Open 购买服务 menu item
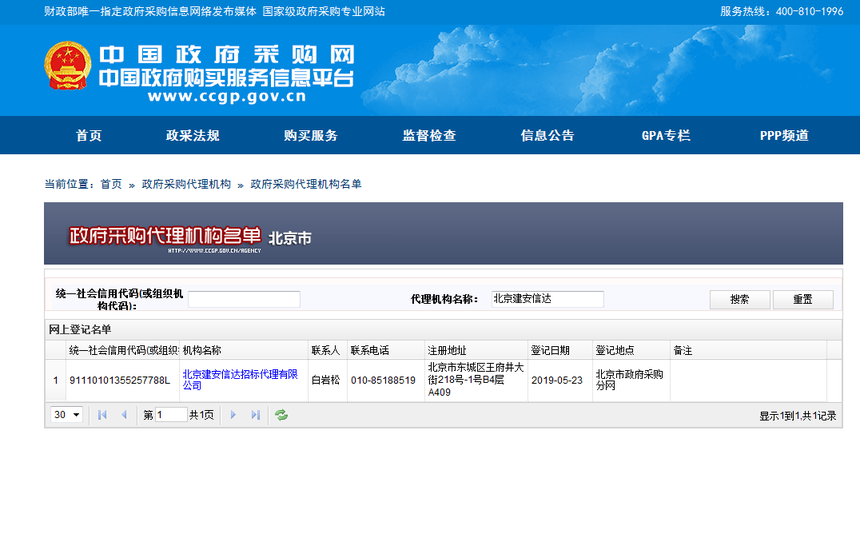Screen dimensions: 860x534 [x=311, y=135]
